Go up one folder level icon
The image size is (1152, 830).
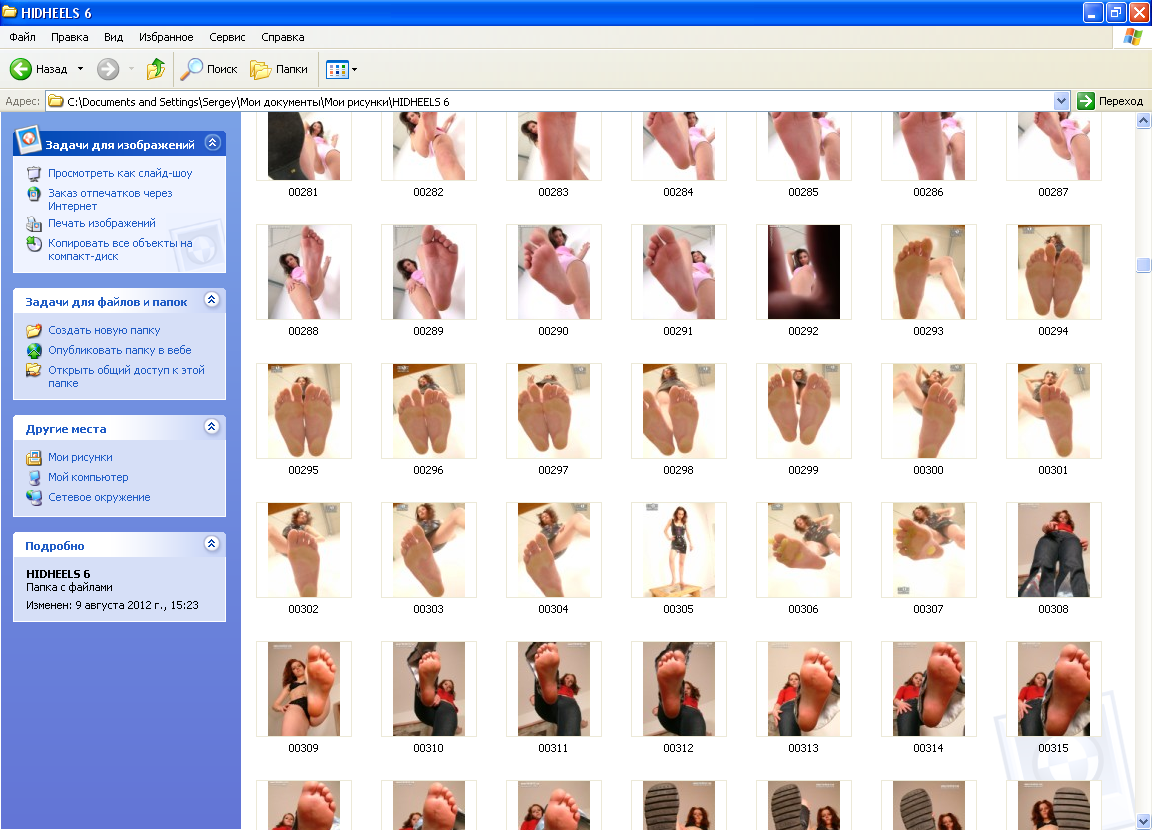pos(156,69)
